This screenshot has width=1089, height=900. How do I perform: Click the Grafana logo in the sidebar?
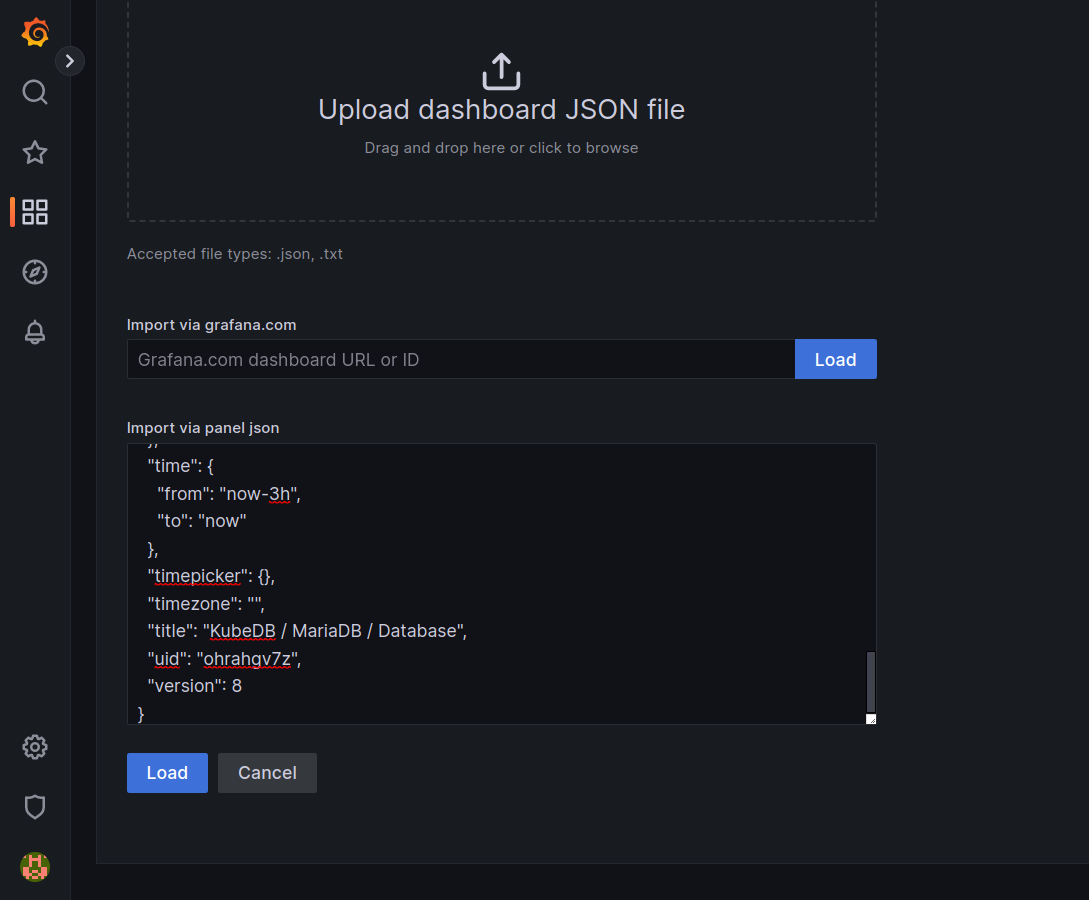(35, 32)
